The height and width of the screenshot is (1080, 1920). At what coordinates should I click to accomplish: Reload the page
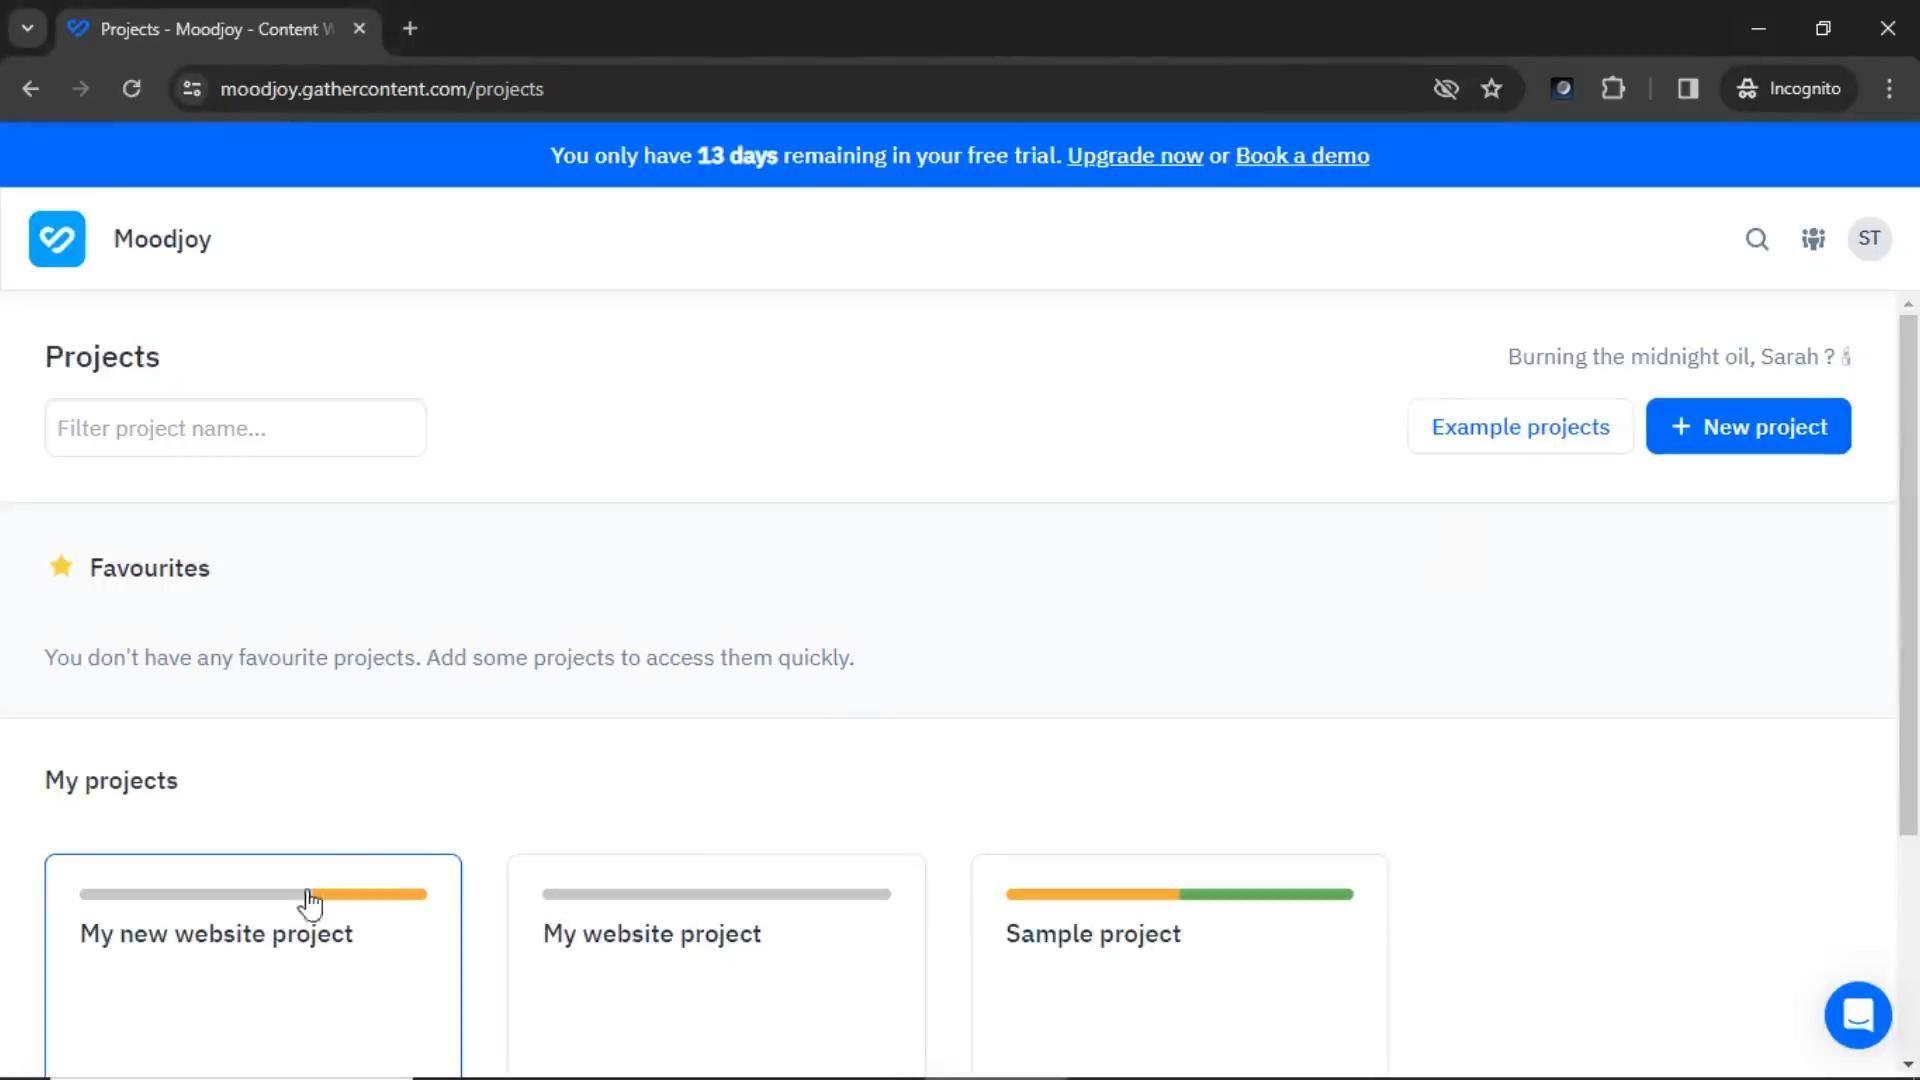pyautogui.click(x=131, y=89)
